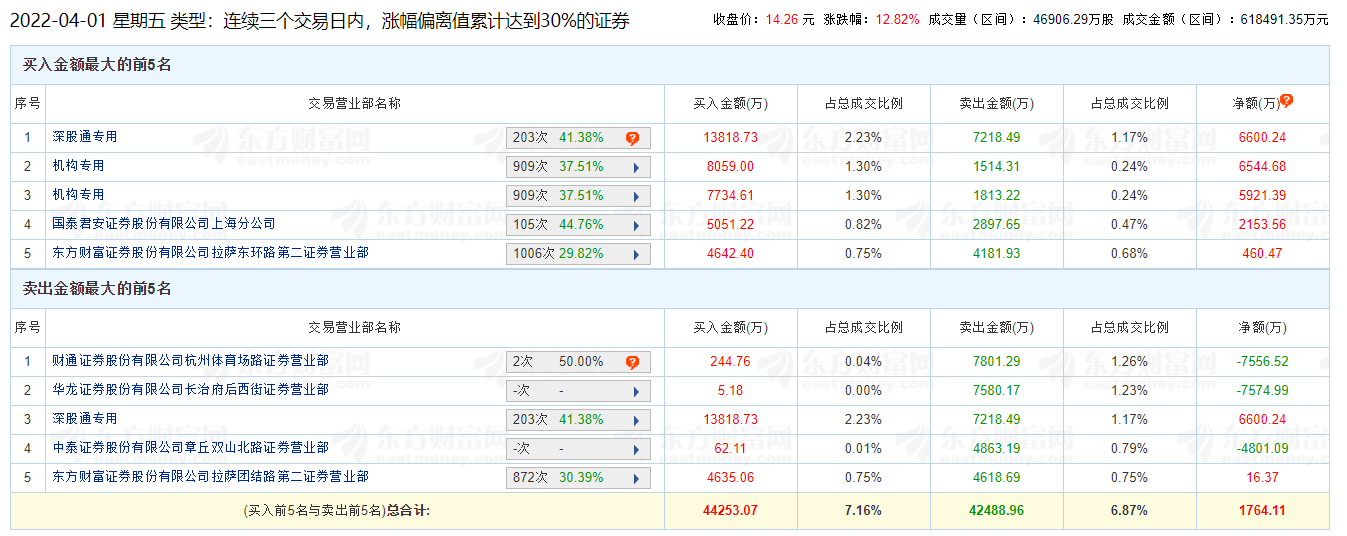Click sell amount cell 1813.22

click(x=996, y=196)
